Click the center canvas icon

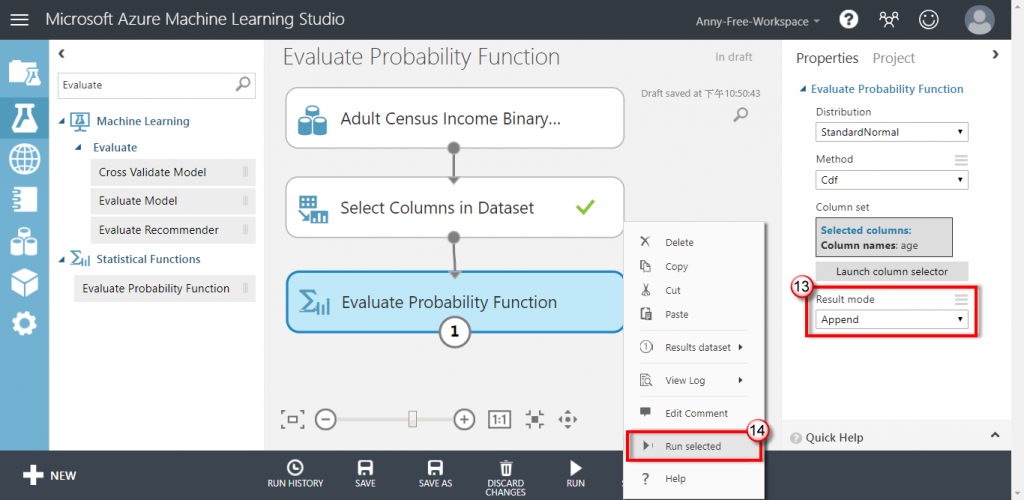(x=535, y=419)
